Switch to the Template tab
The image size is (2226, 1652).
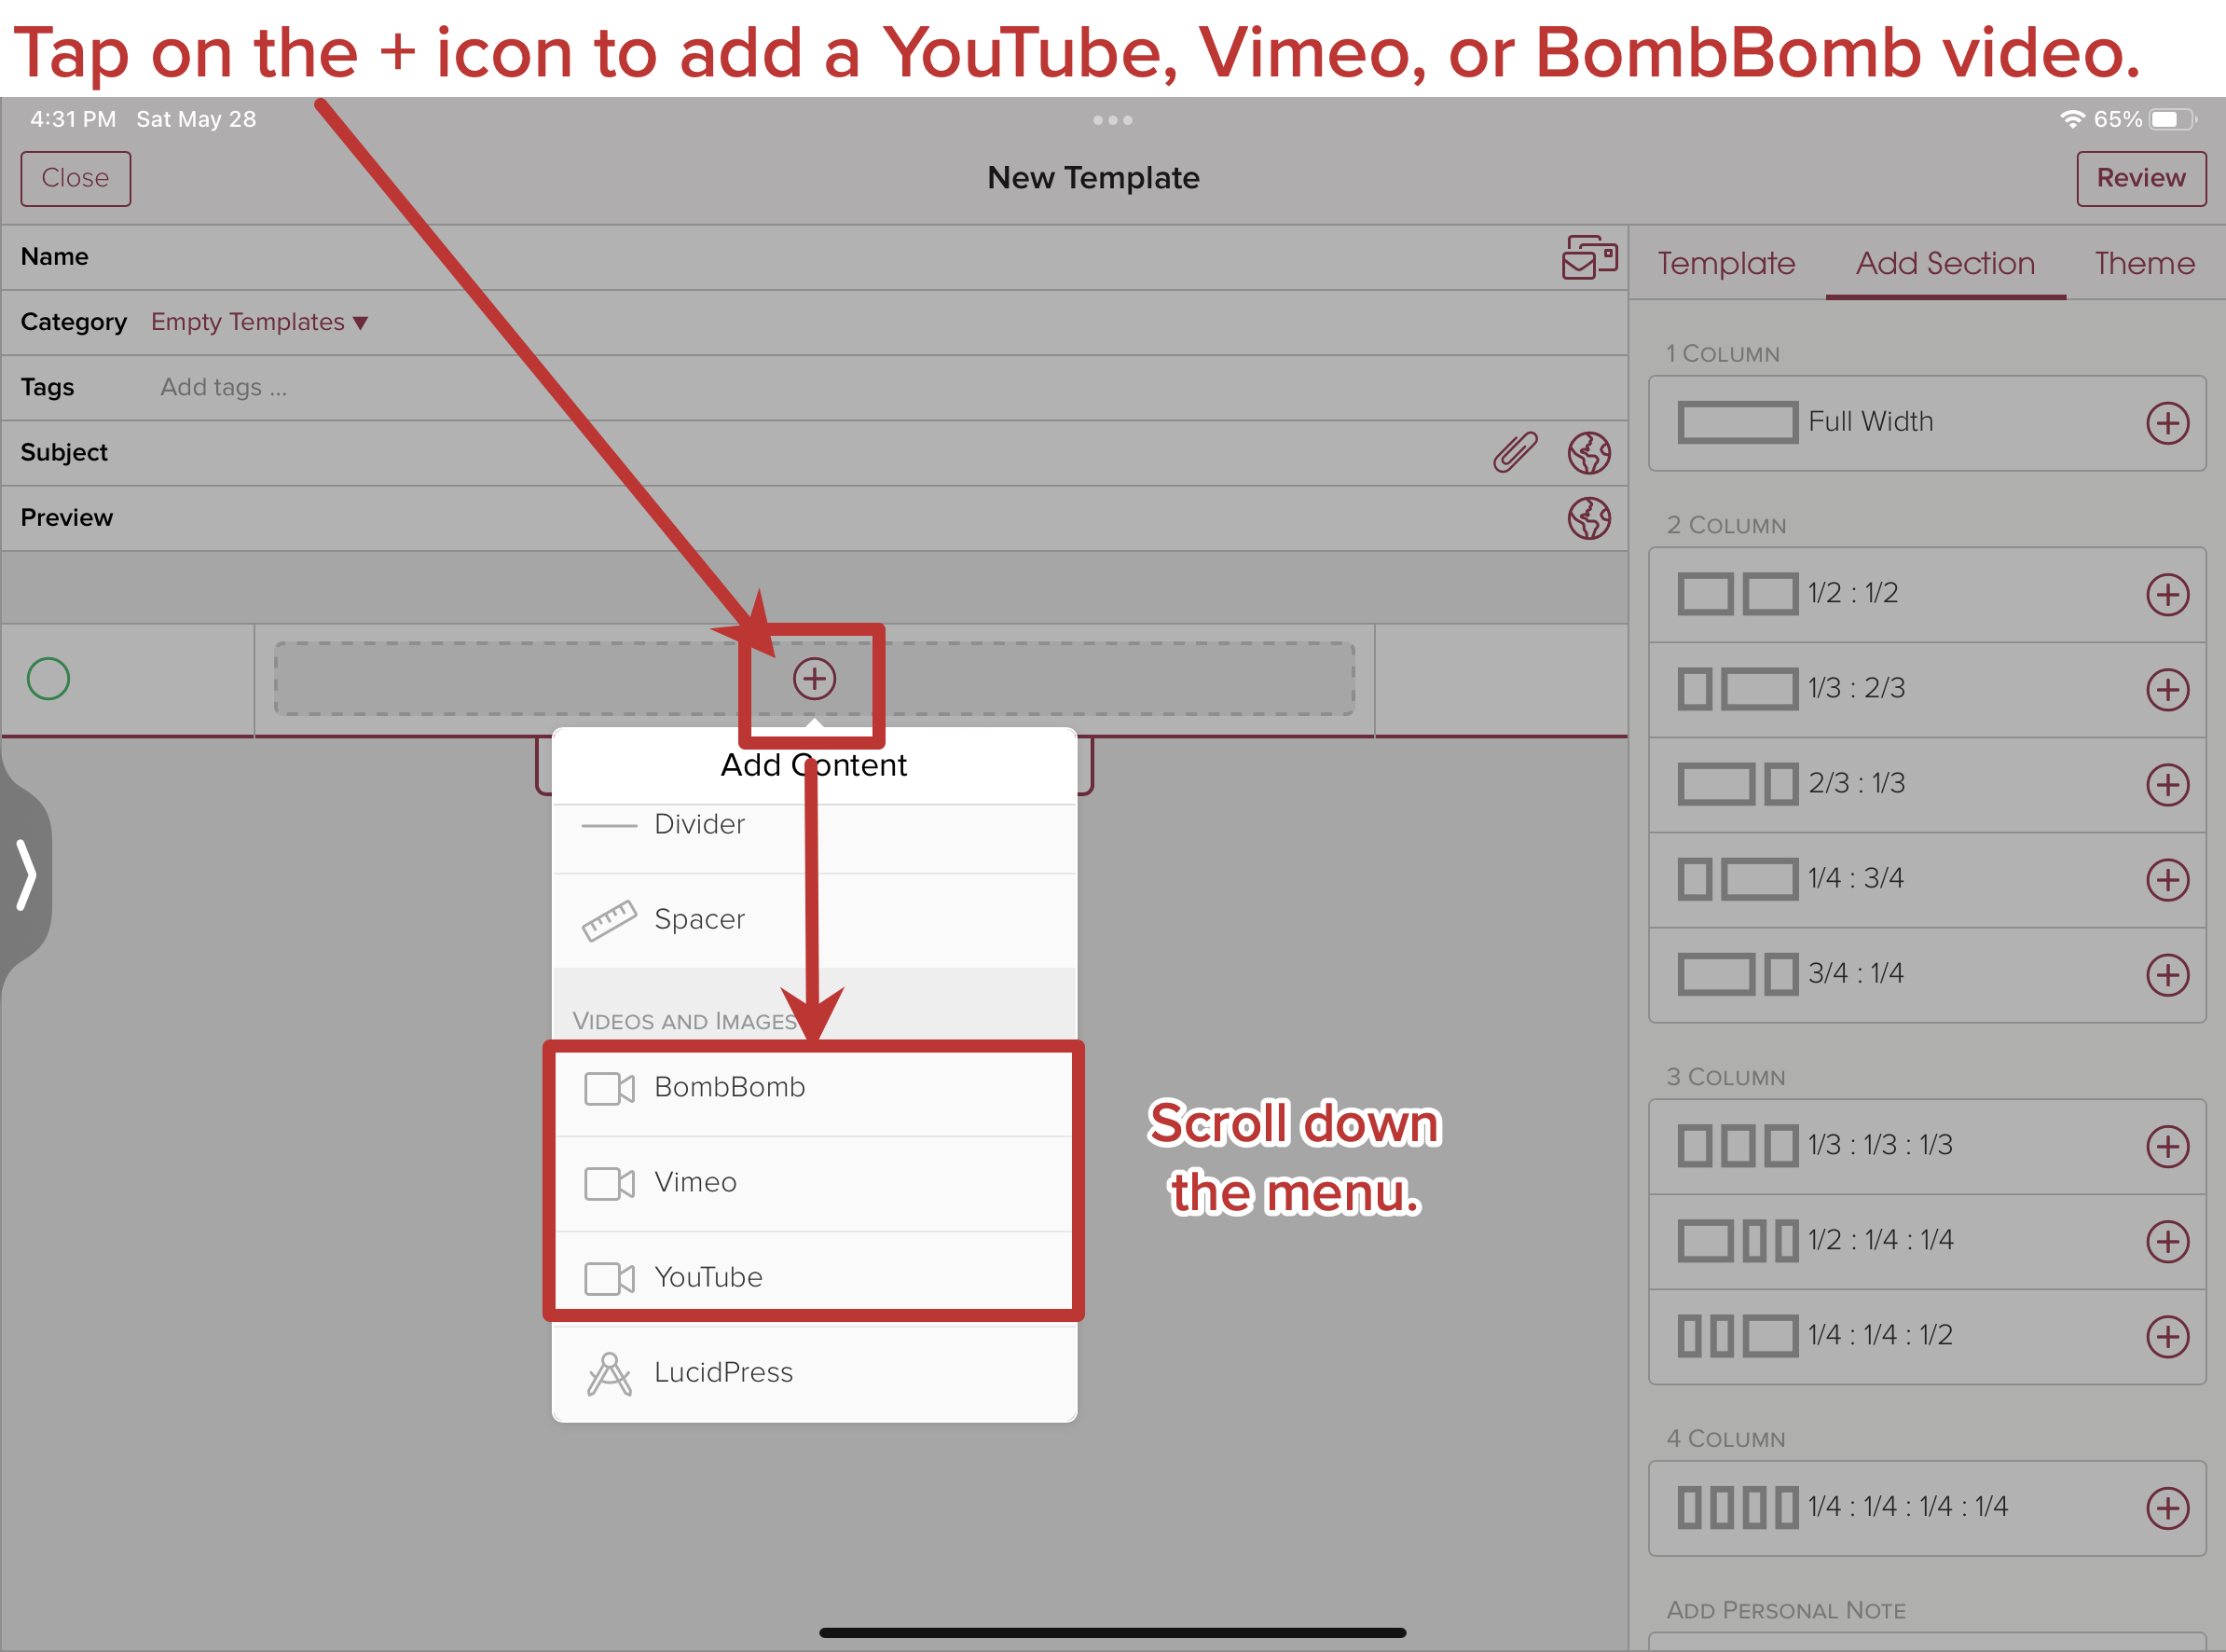click(x=1726, y=263)
